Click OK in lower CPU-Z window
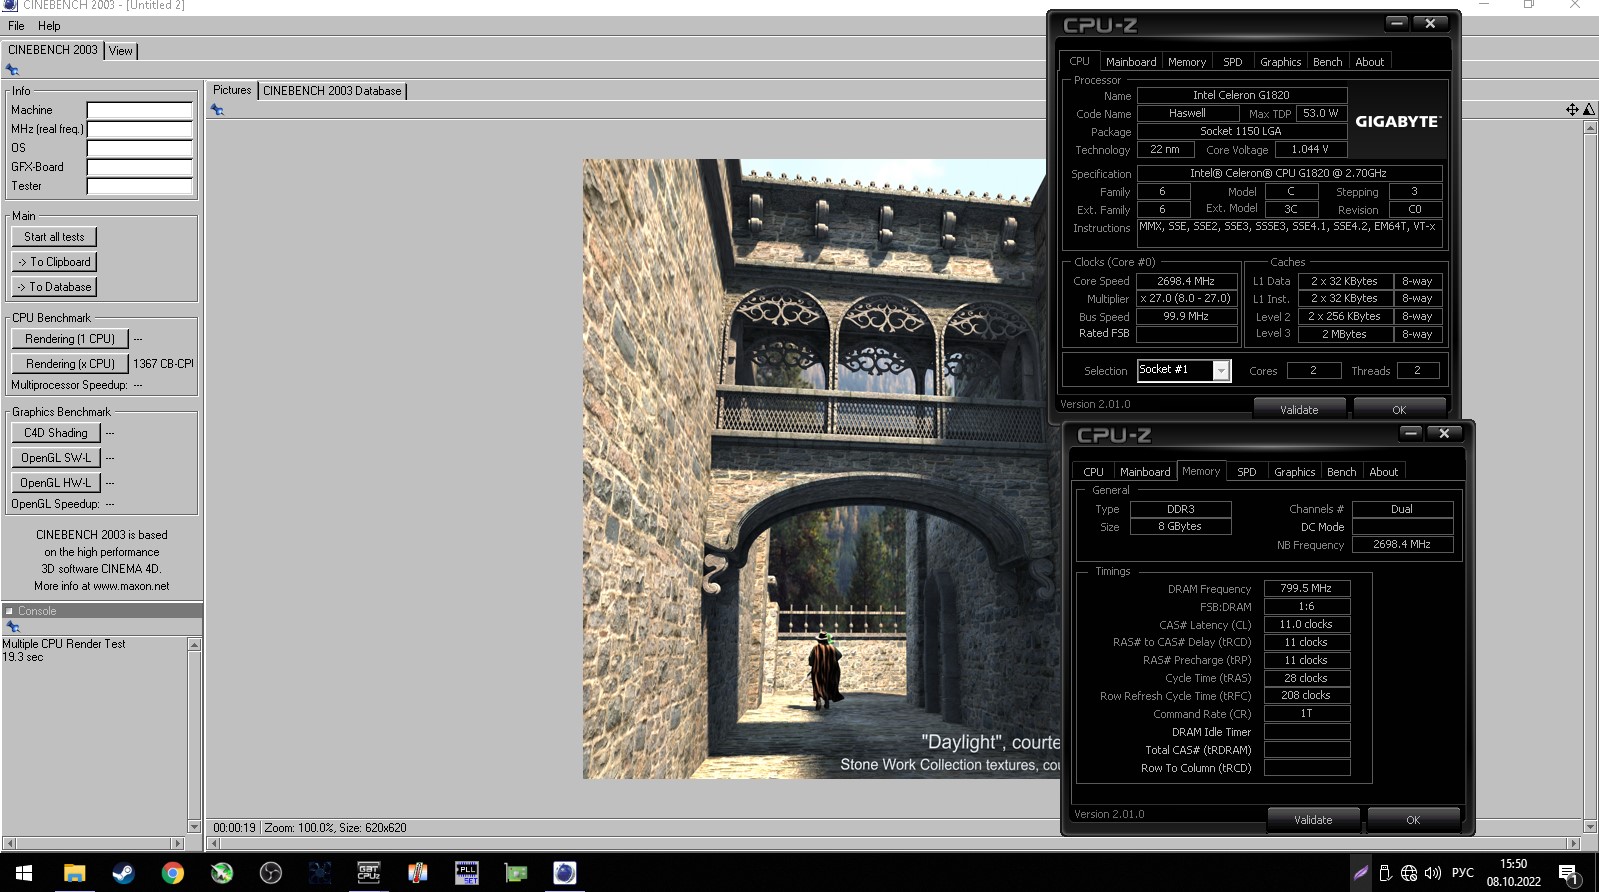The width and height of the screenshot is (1599, 892). (1413, 820)
